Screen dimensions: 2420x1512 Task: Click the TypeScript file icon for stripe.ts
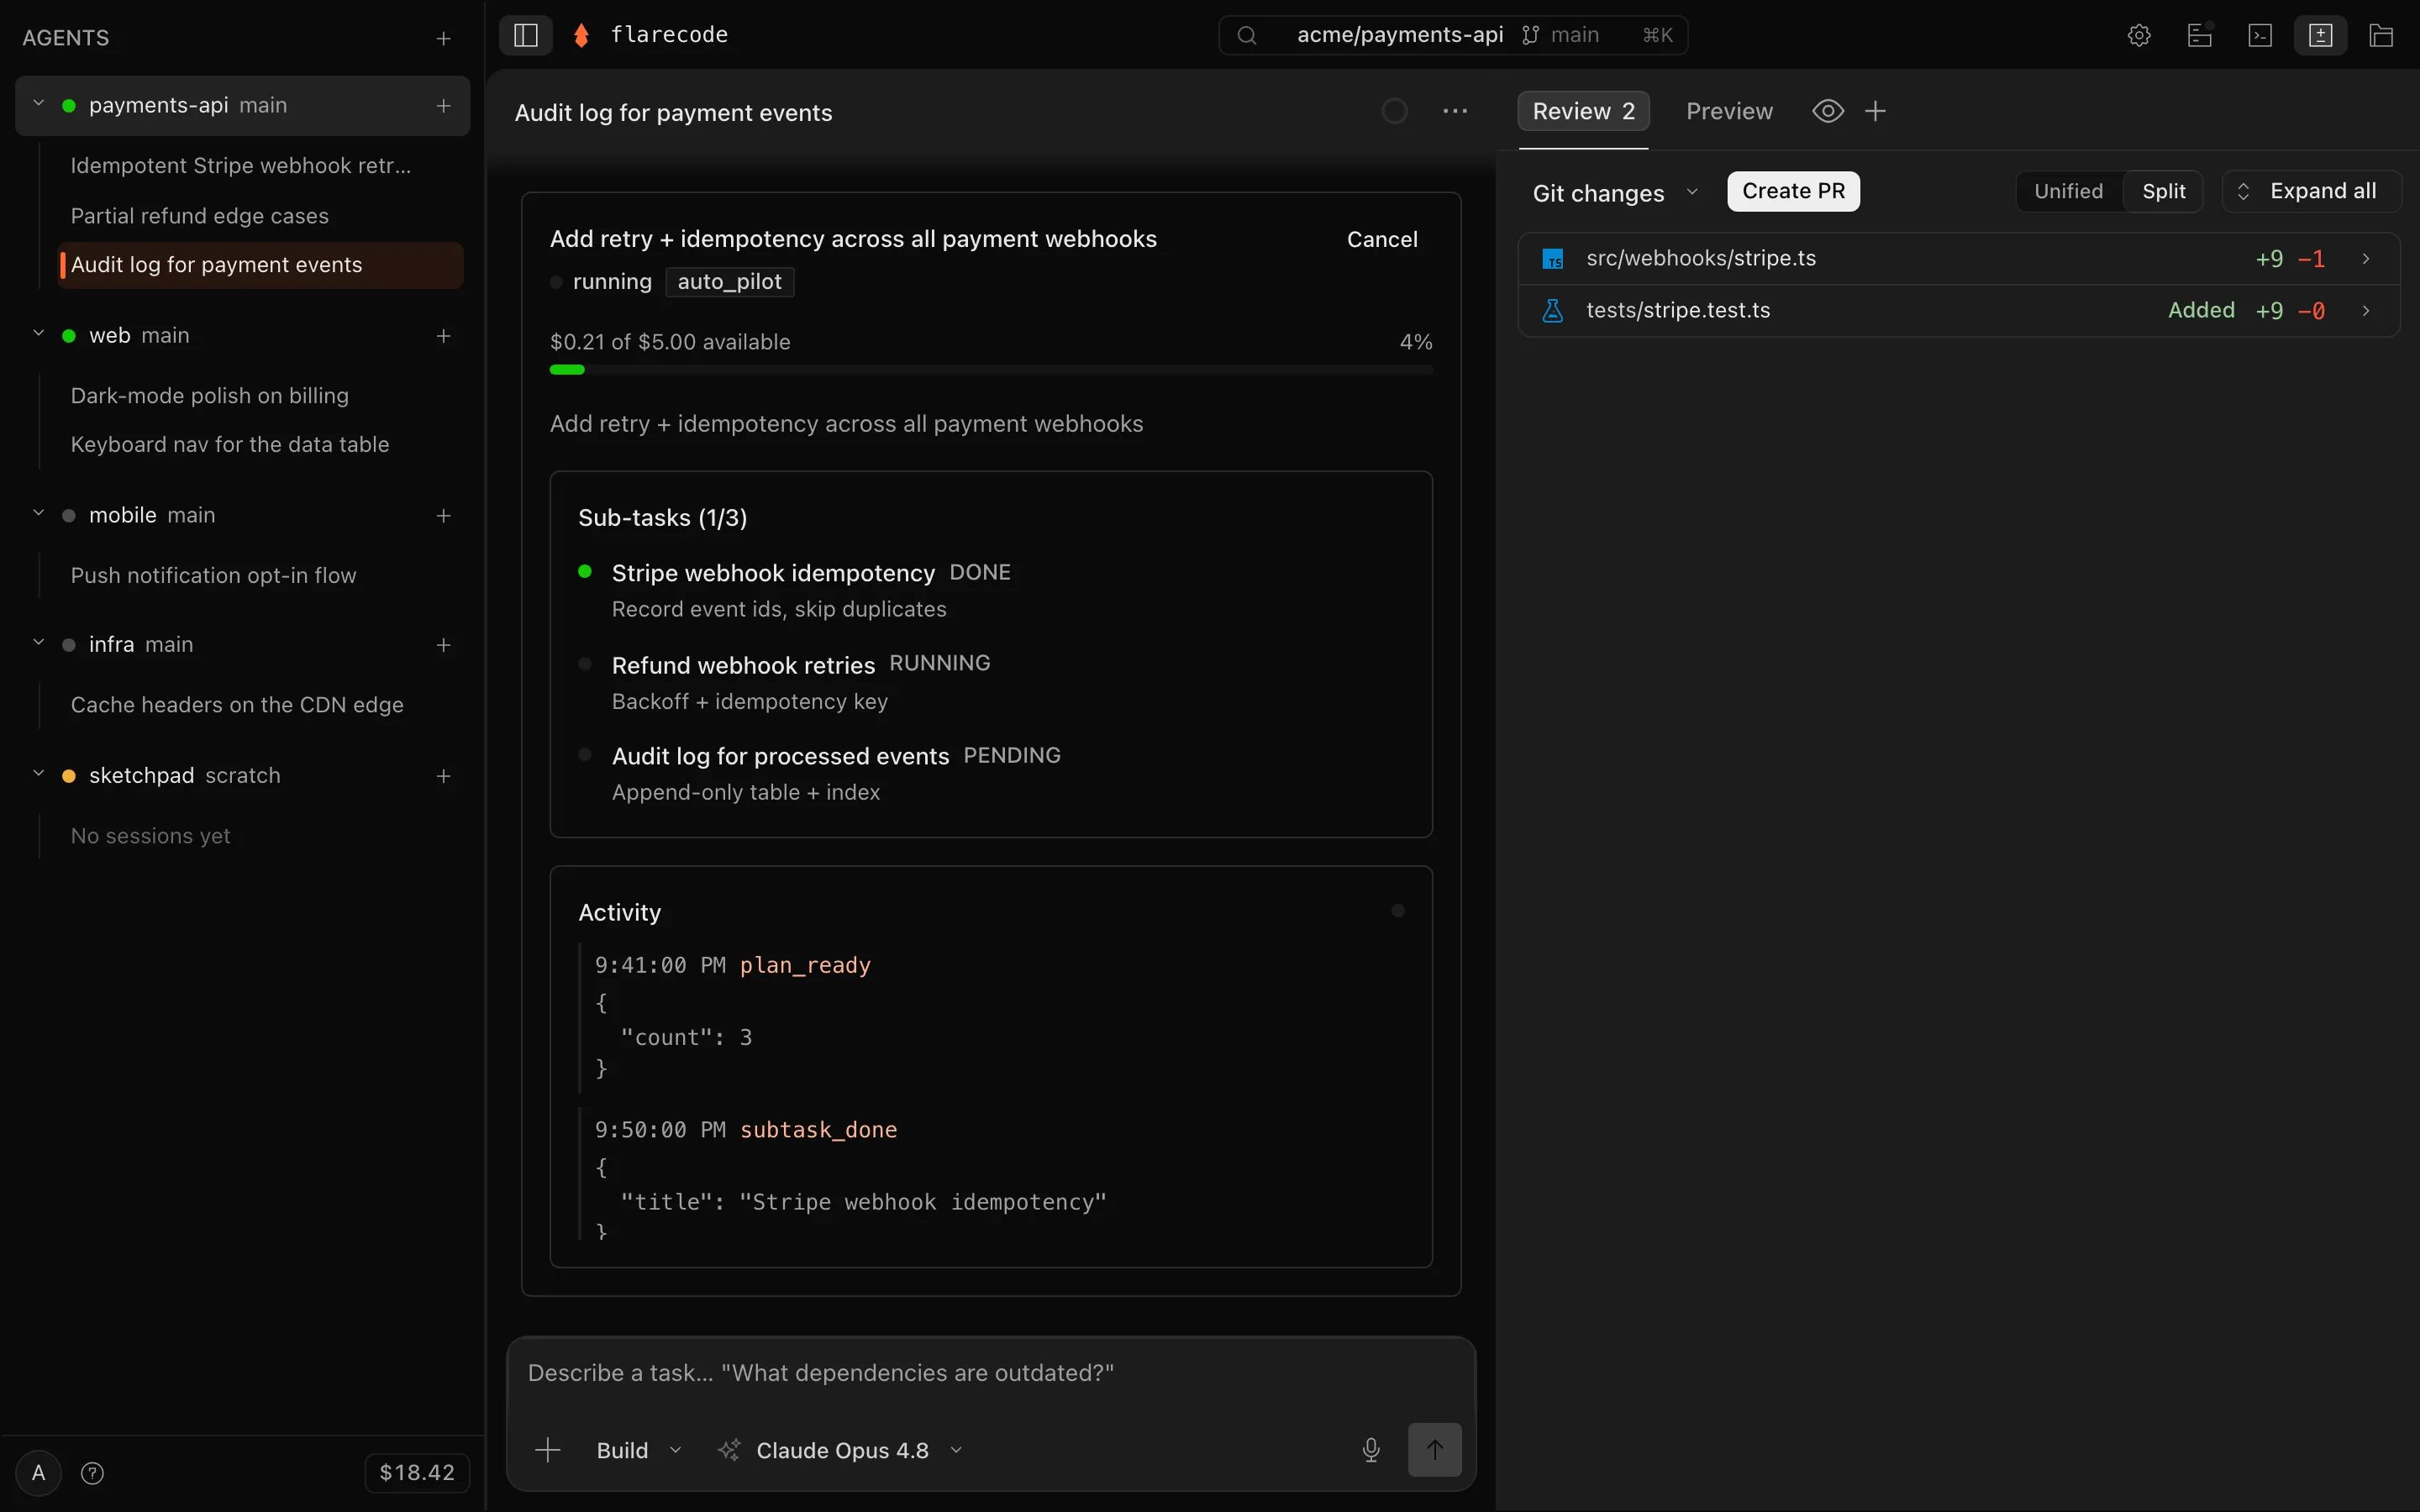tap(1553, 259)
